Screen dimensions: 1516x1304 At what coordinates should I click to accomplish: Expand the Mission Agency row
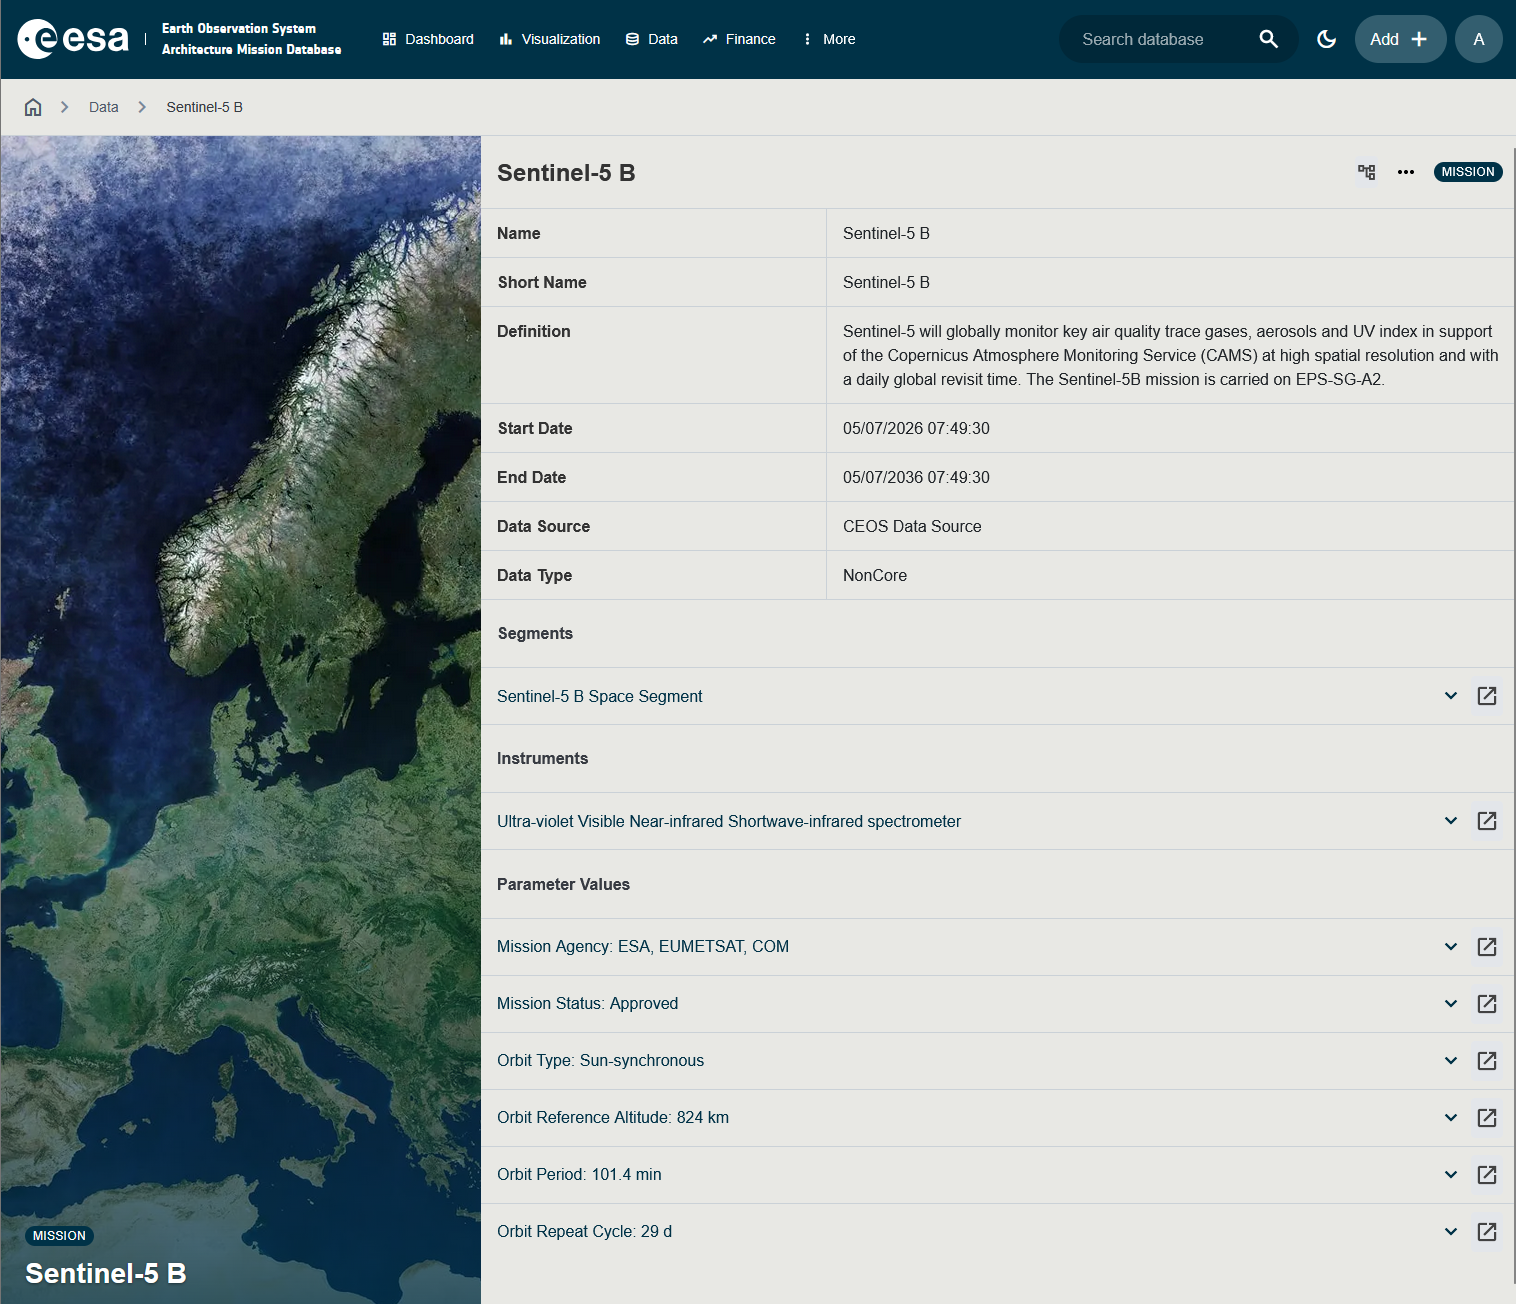1451,946
